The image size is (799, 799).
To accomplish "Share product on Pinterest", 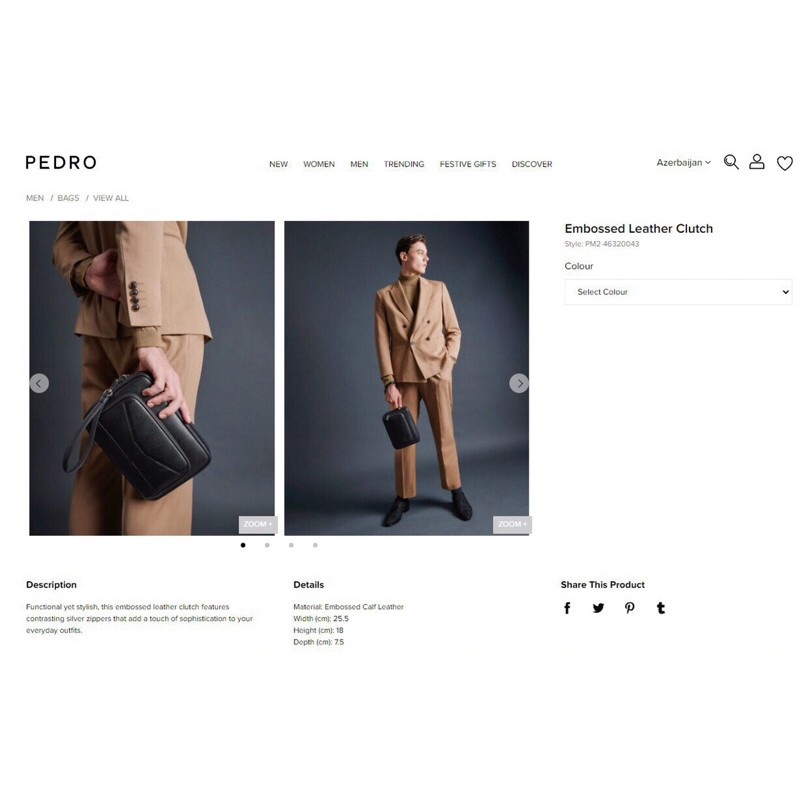I will (x=630, y=608).
